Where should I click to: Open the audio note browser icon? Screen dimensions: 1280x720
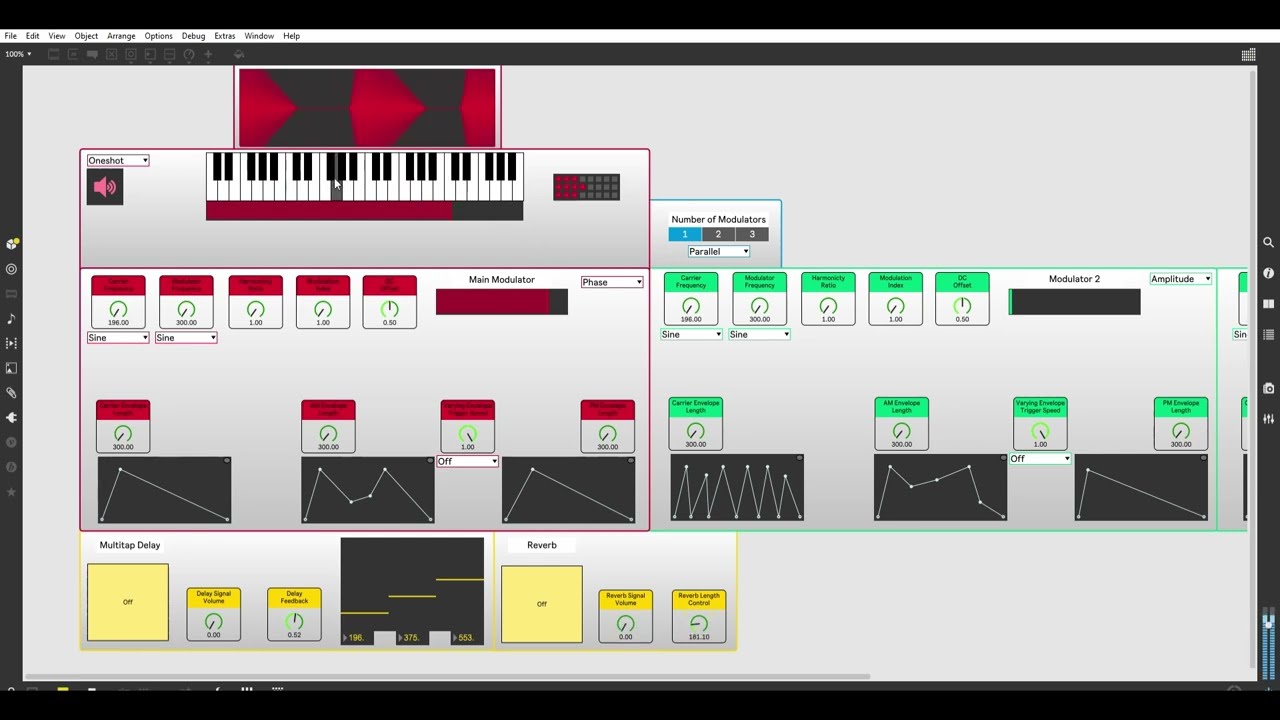coord(12,318)
